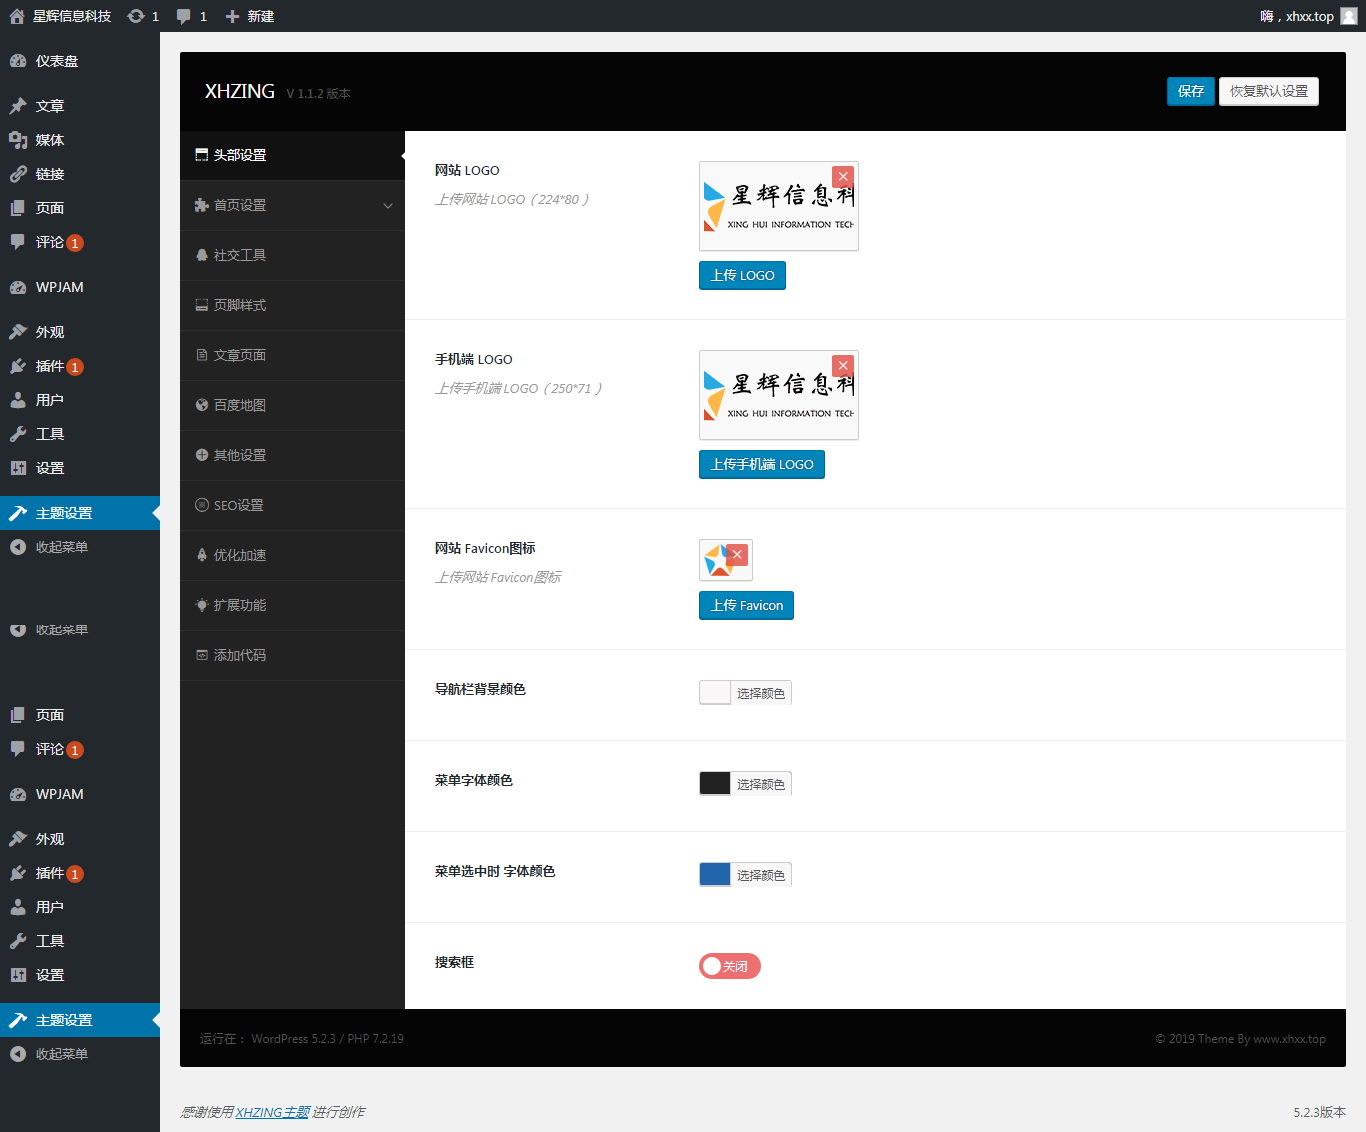Open the 菜单选中时字体颜色 选择颜色 picker
1366x1132 pixels.
click(x=760, y=875)
